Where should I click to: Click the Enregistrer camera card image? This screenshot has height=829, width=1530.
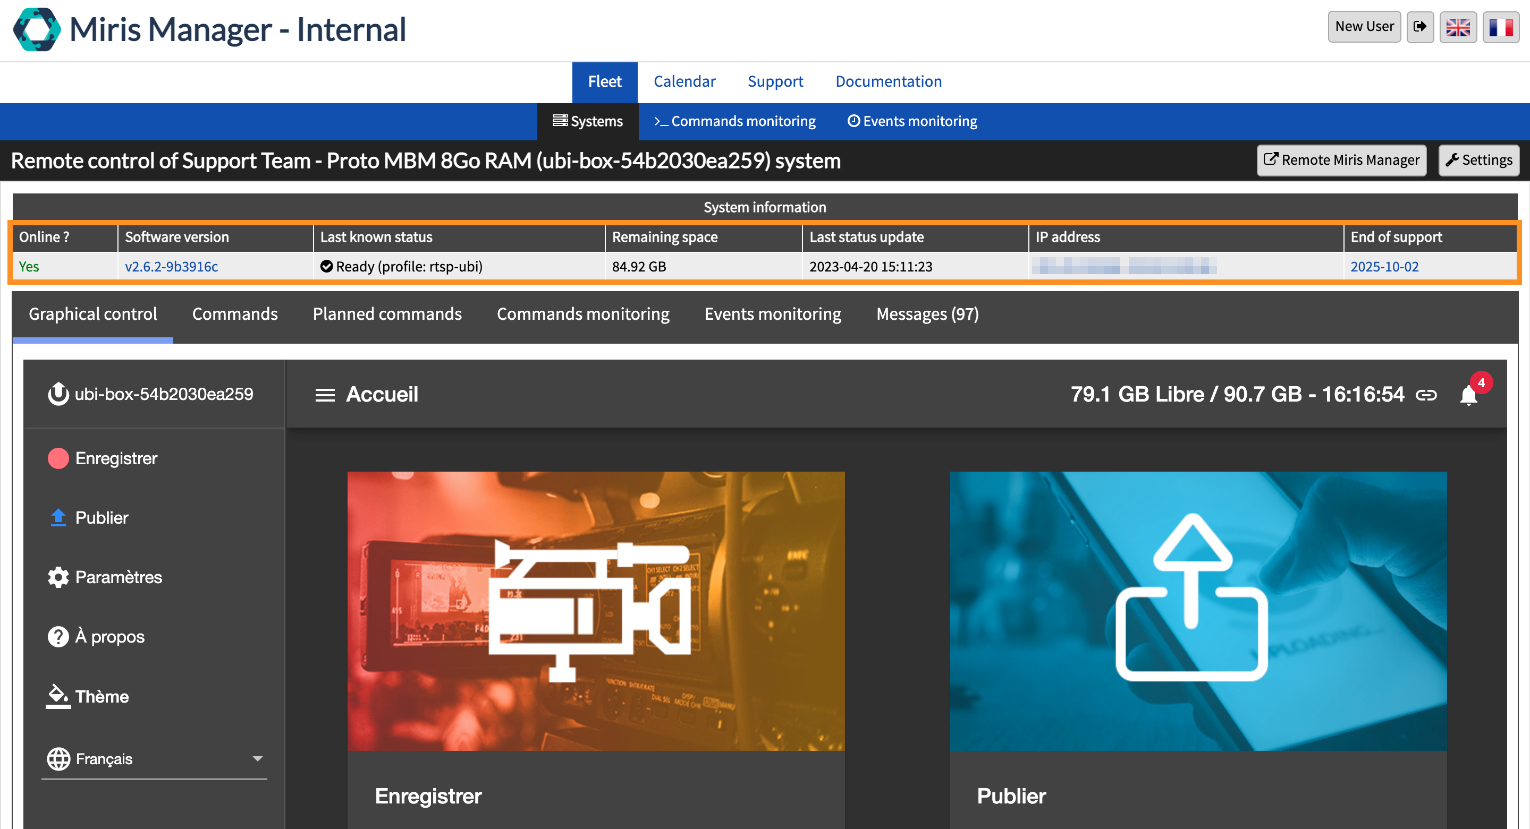point(596,611)
